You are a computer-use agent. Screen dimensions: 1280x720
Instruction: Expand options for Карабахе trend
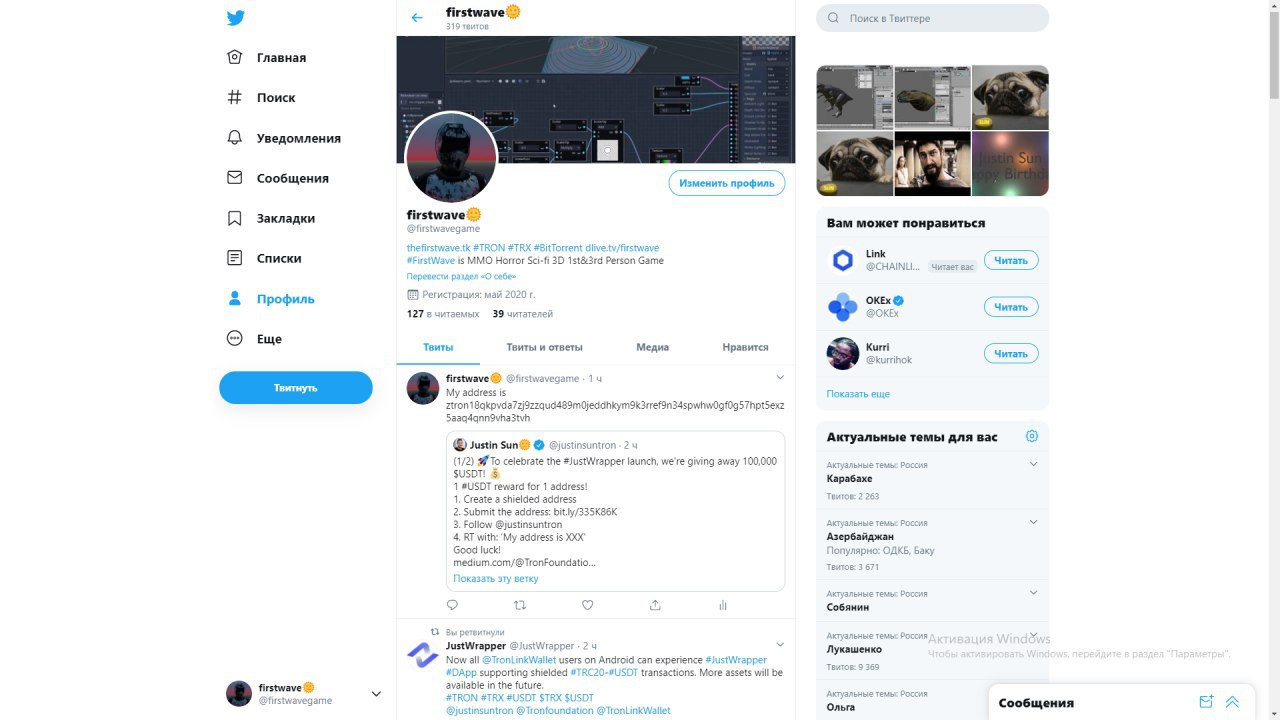[x=1034, y=464]
